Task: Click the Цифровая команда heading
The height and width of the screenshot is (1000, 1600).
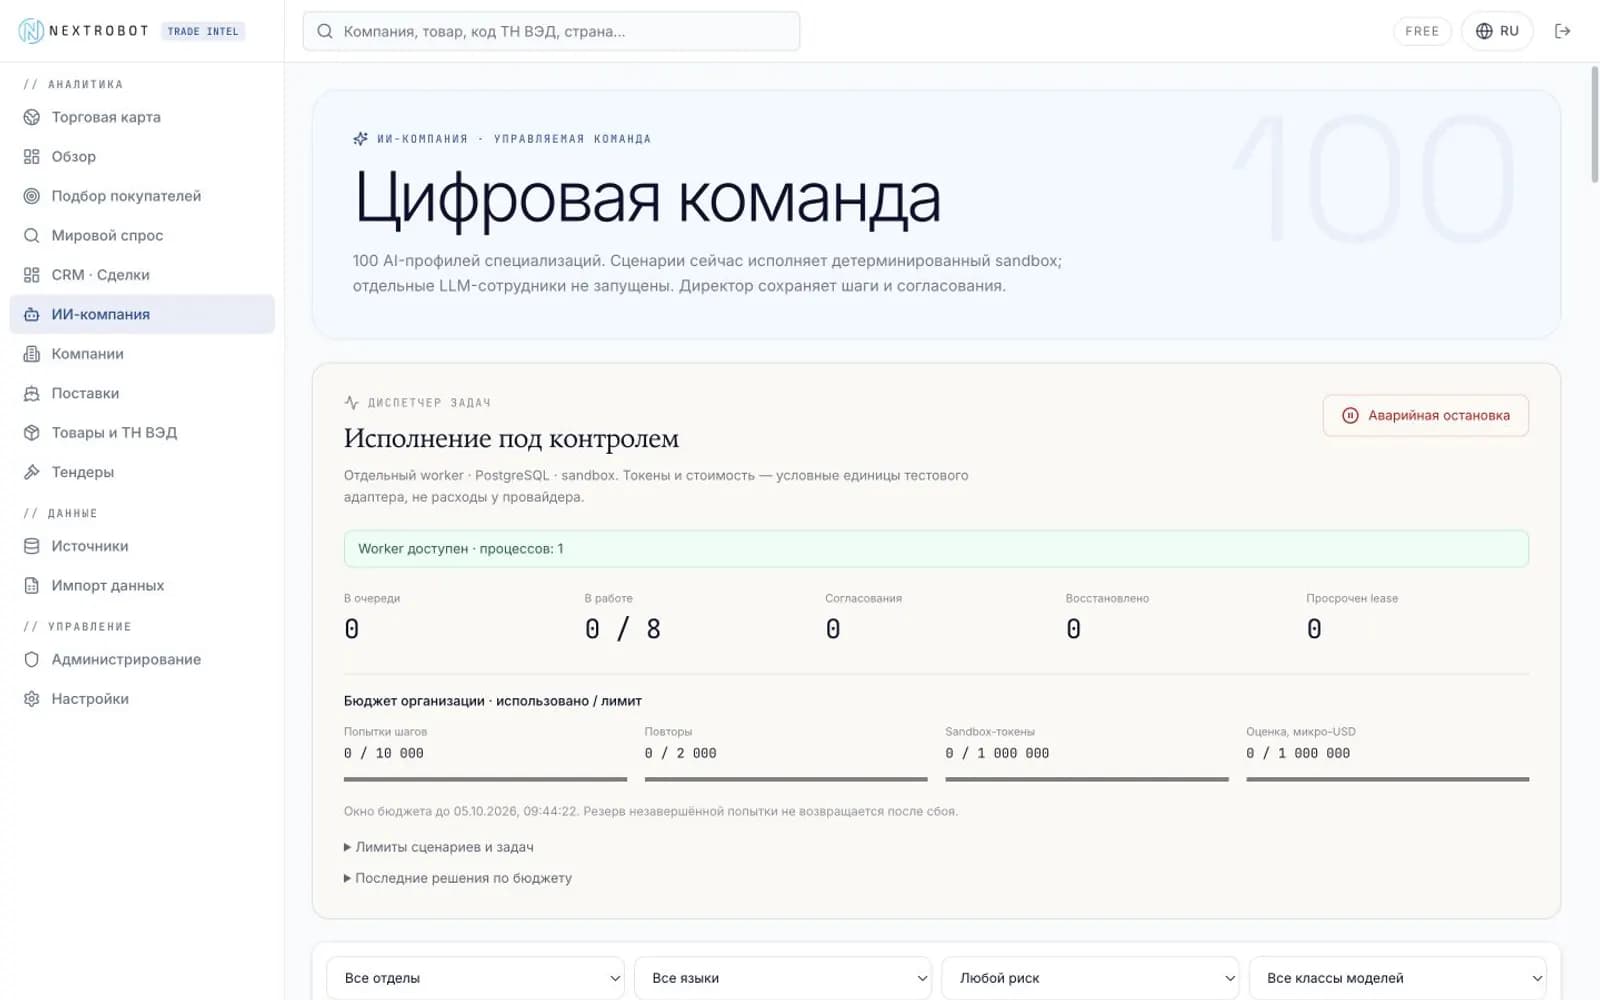Action: (648, 197)
